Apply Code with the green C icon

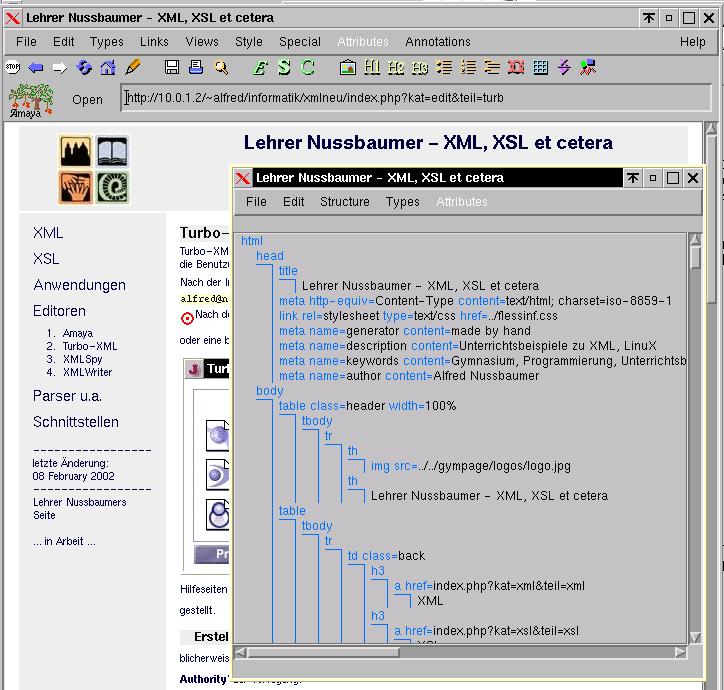tap(308, 68)
